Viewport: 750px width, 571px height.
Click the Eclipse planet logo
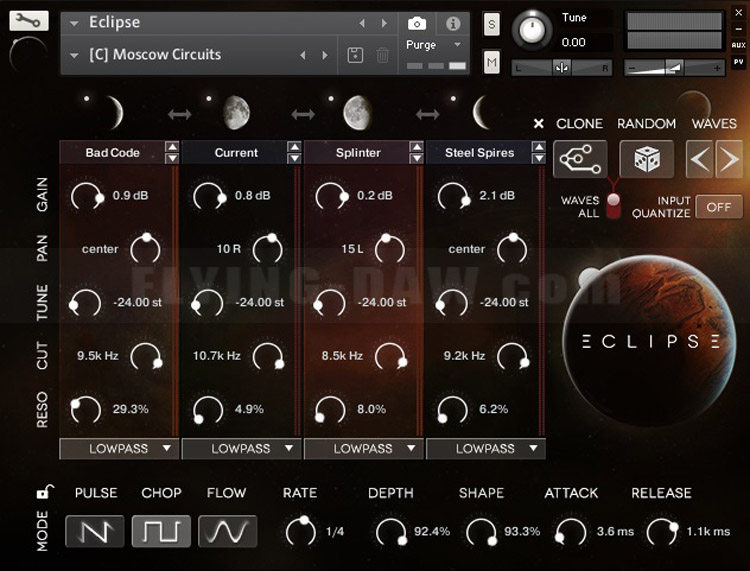(x=650, y=340)
